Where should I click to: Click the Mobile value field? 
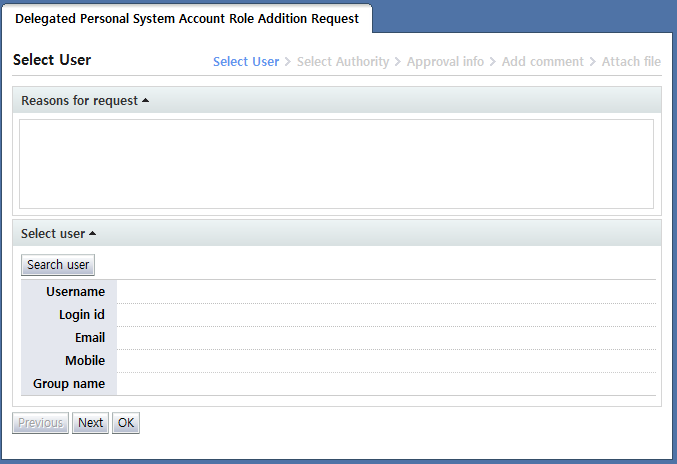(386, 361)
